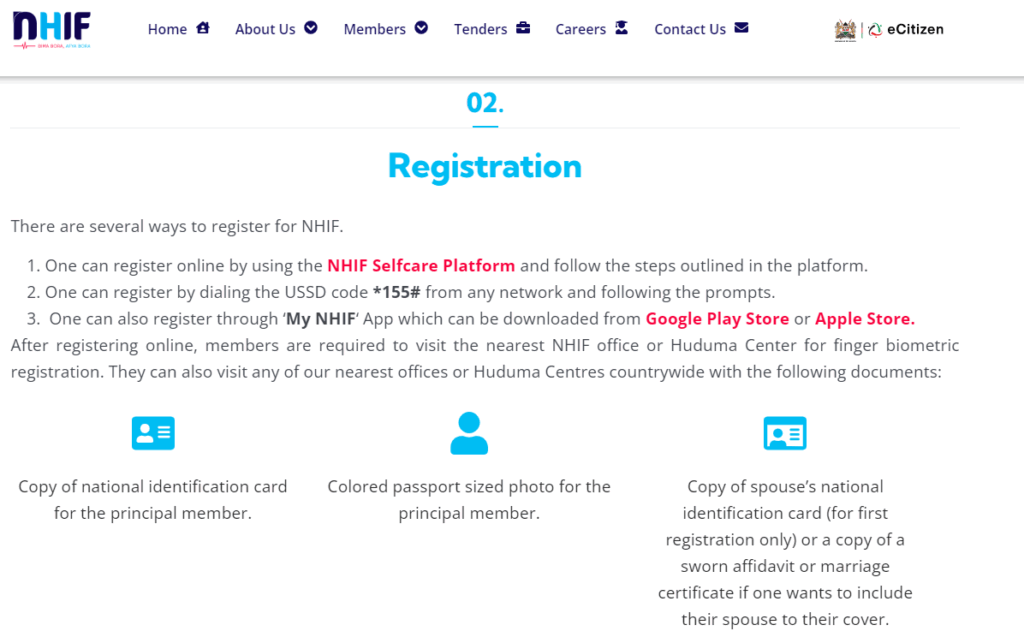Open the Home menu item
This screenshot has width=1024, height=643.
167,29
